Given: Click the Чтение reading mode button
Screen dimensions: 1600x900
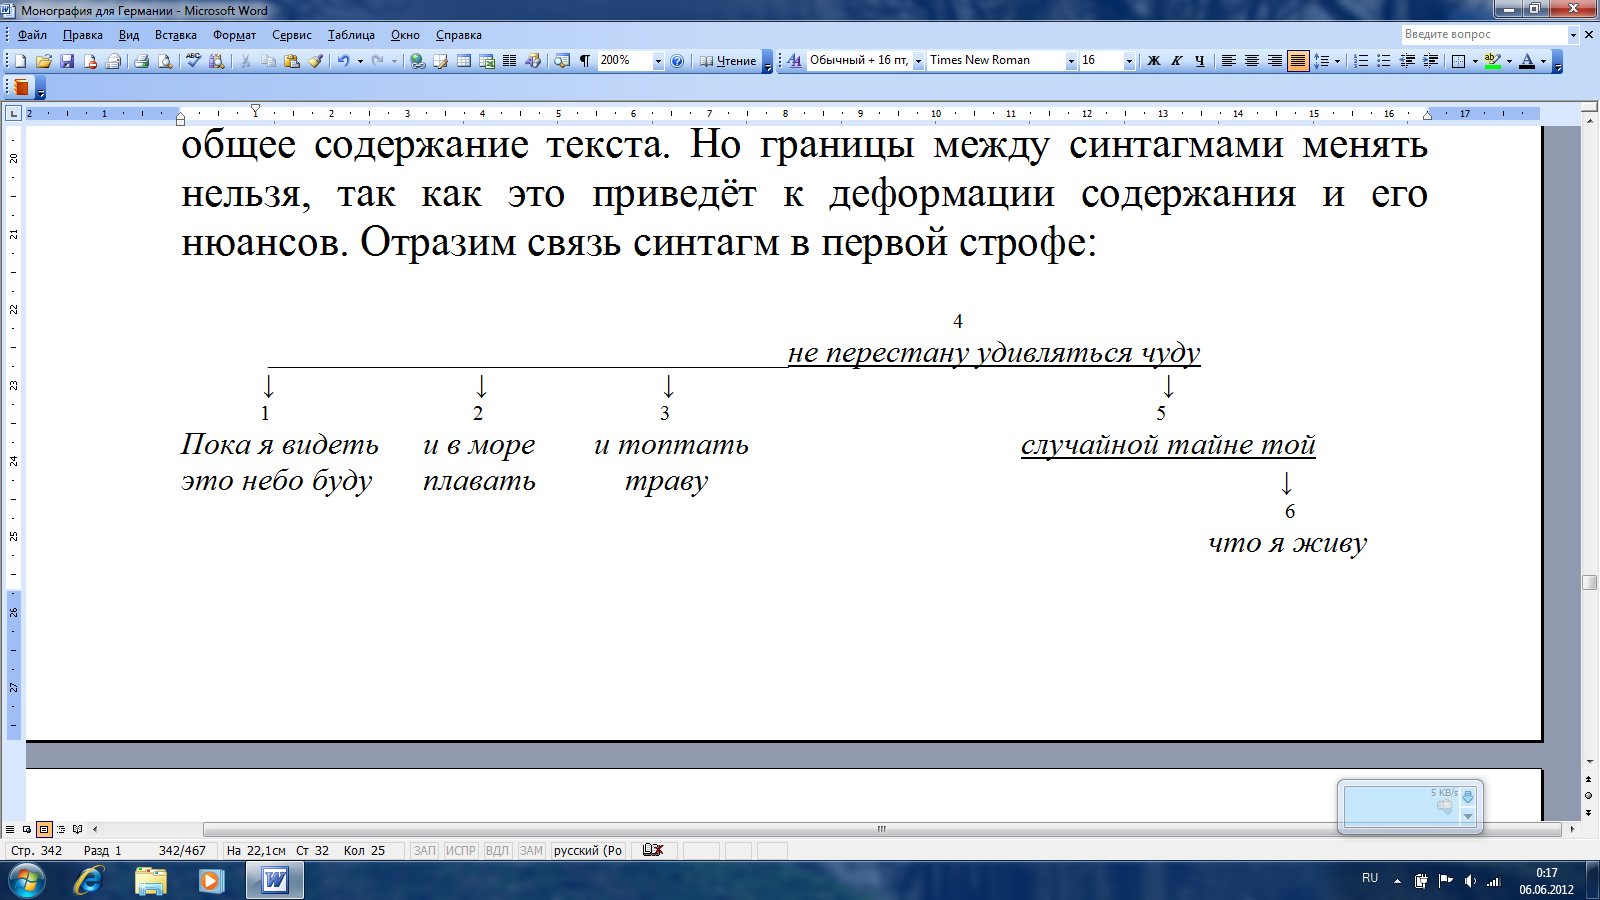Looking at the screenshot, I should coord(728,61).
